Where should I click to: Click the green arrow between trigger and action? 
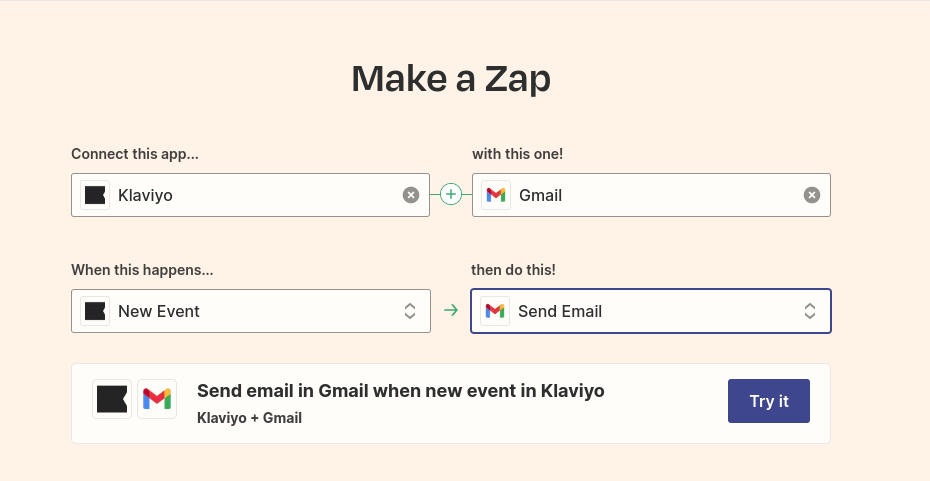(451, 311)
